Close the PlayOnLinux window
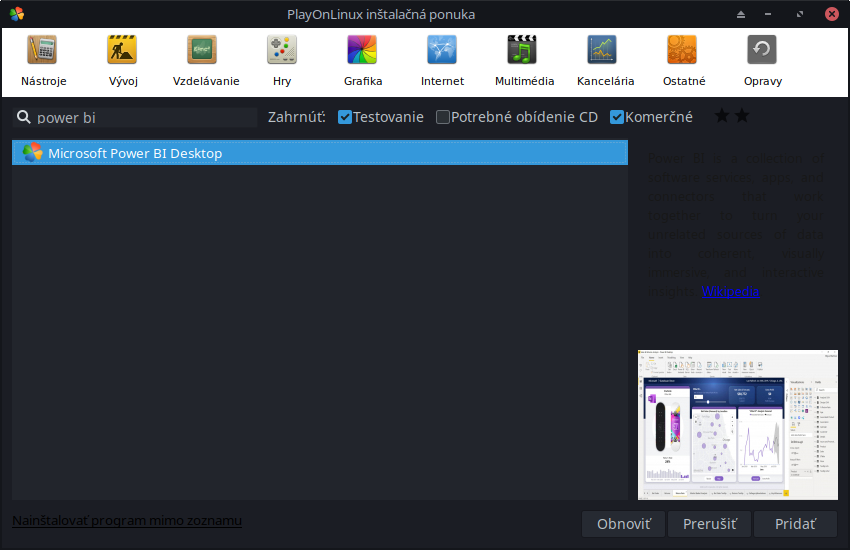 click(x=832, y=14)
